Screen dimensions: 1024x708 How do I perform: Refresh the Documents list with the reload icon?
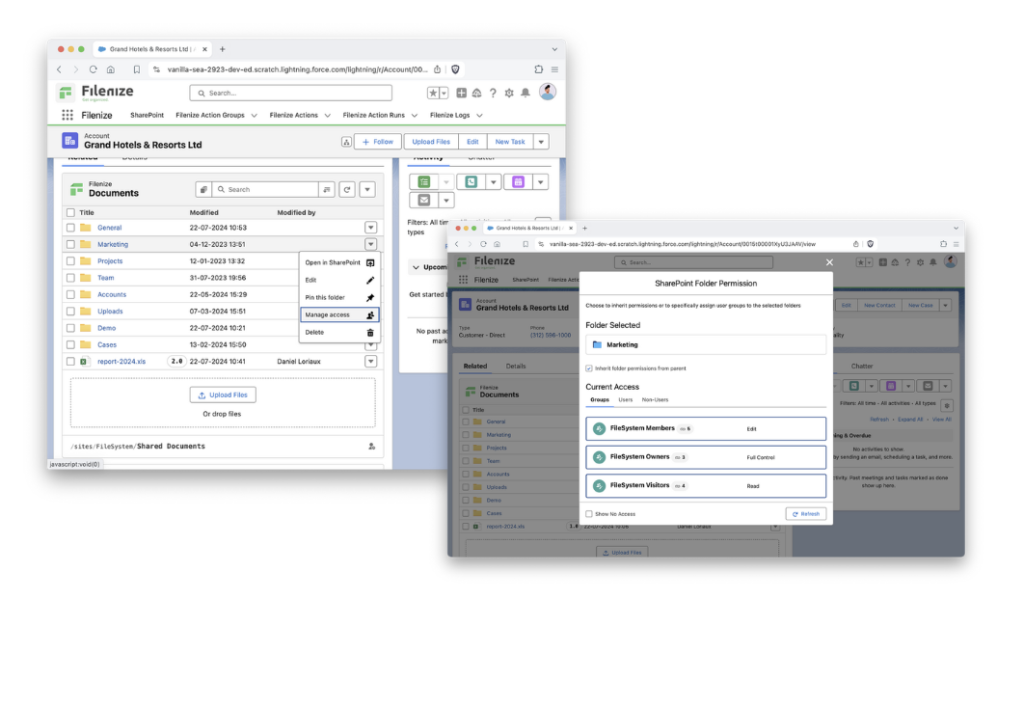(x=347, y=189)
